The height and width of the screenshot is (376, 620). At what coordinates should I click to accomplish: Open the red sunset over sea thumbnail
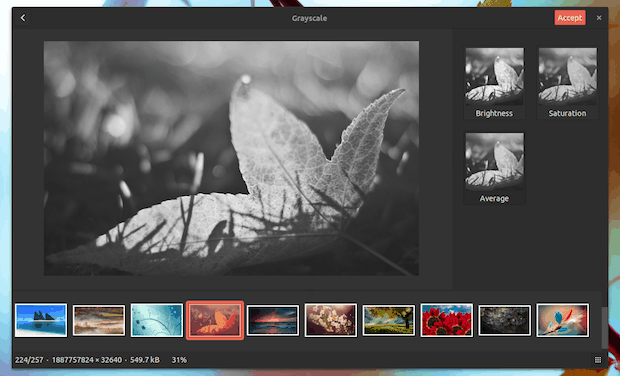(x=273, y=320)
